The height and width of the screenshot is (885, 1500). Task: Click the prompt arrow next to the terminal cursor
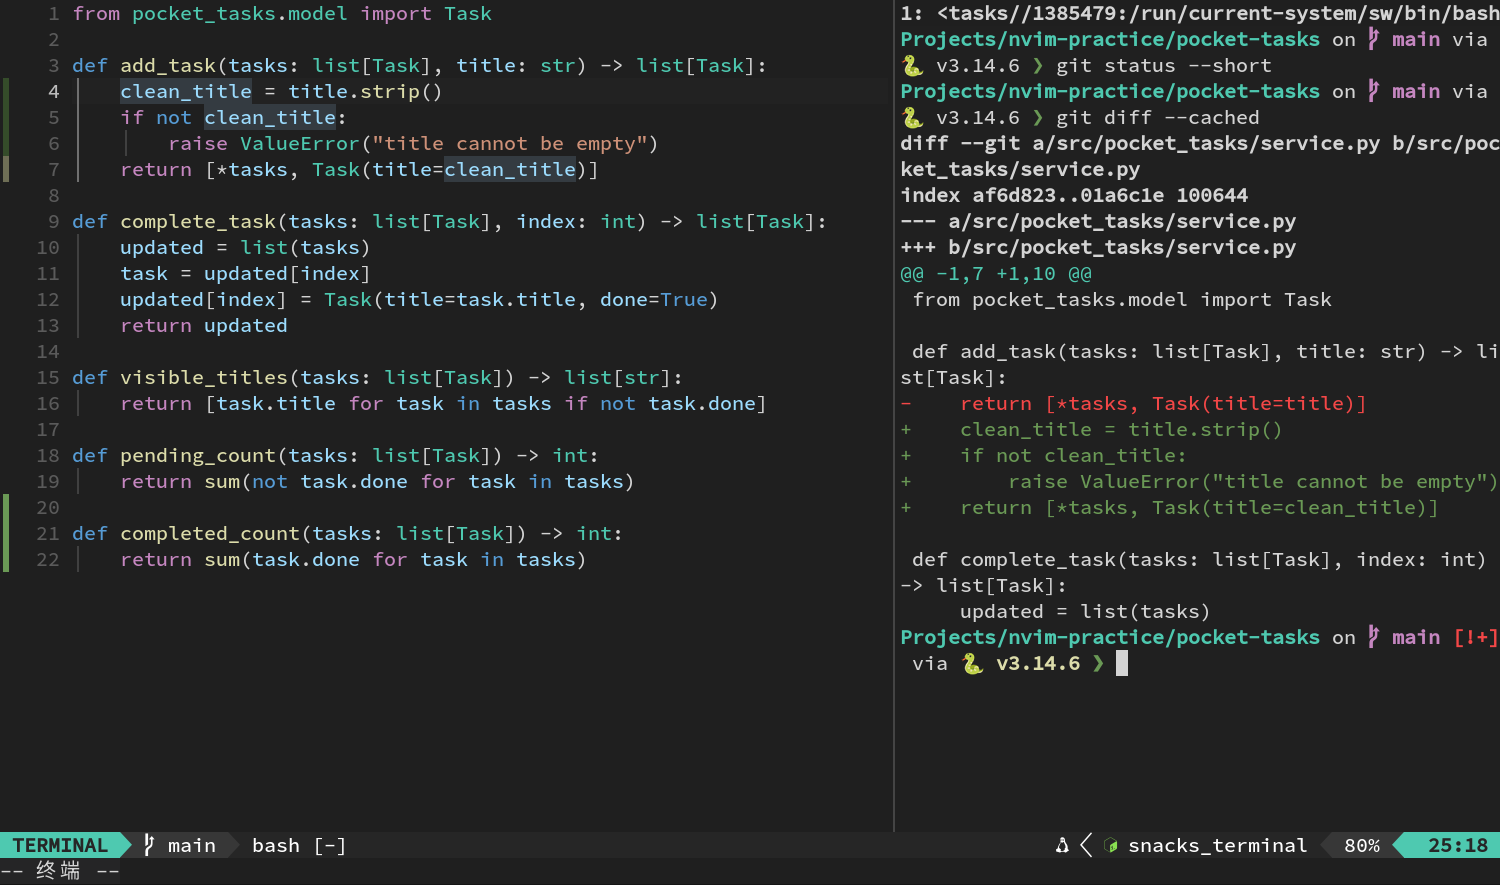coord(1098,664)
